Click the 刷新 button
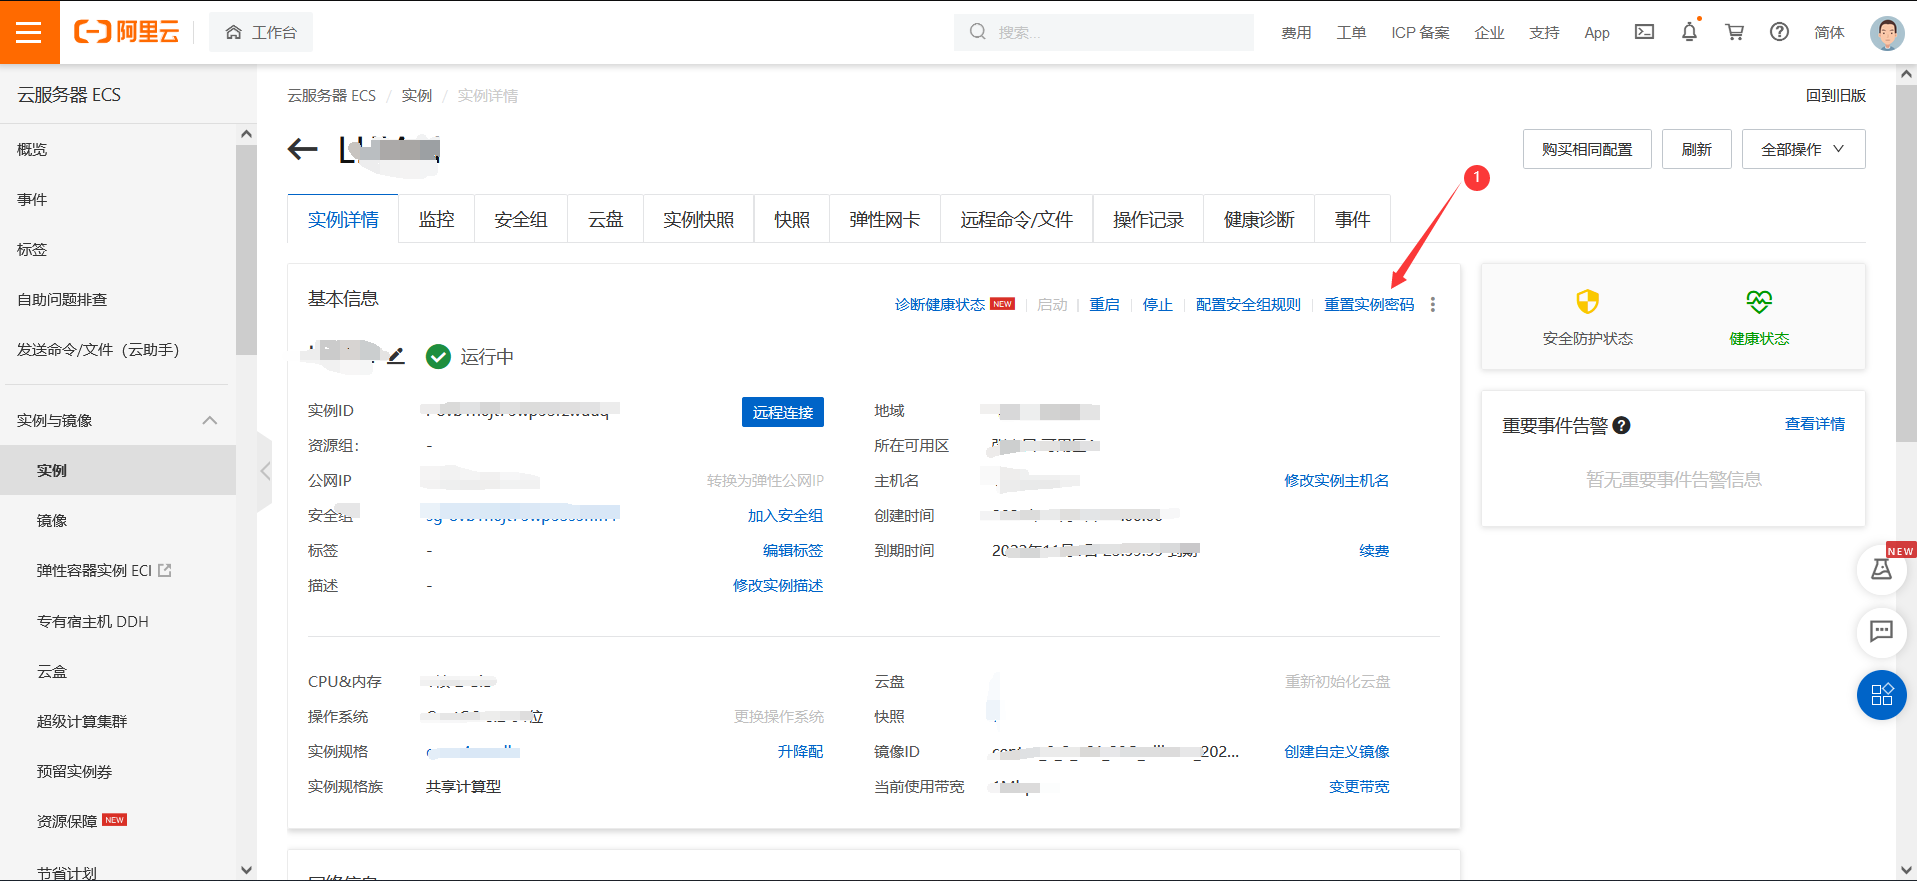Image resolution: width=1917 pixels, height=881 pixels. 1696,149
